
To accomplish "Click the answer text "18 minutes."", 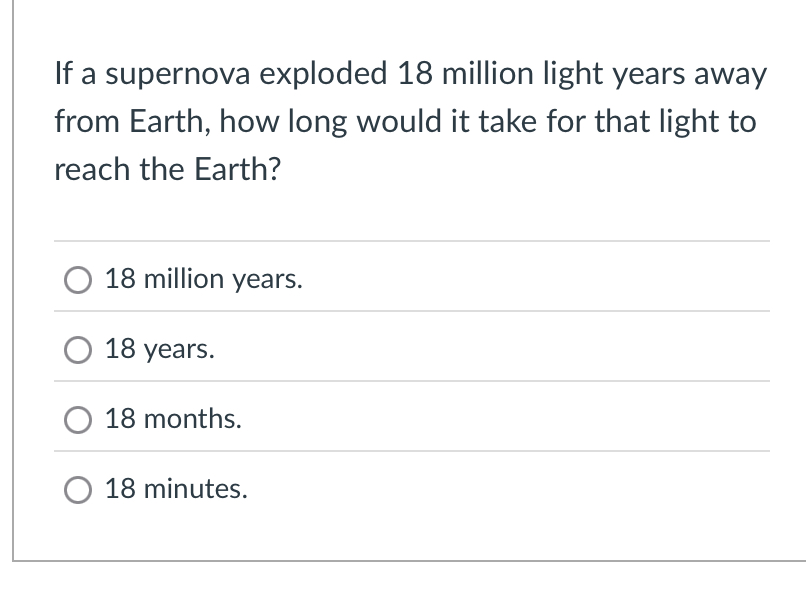I will point(176,489).
